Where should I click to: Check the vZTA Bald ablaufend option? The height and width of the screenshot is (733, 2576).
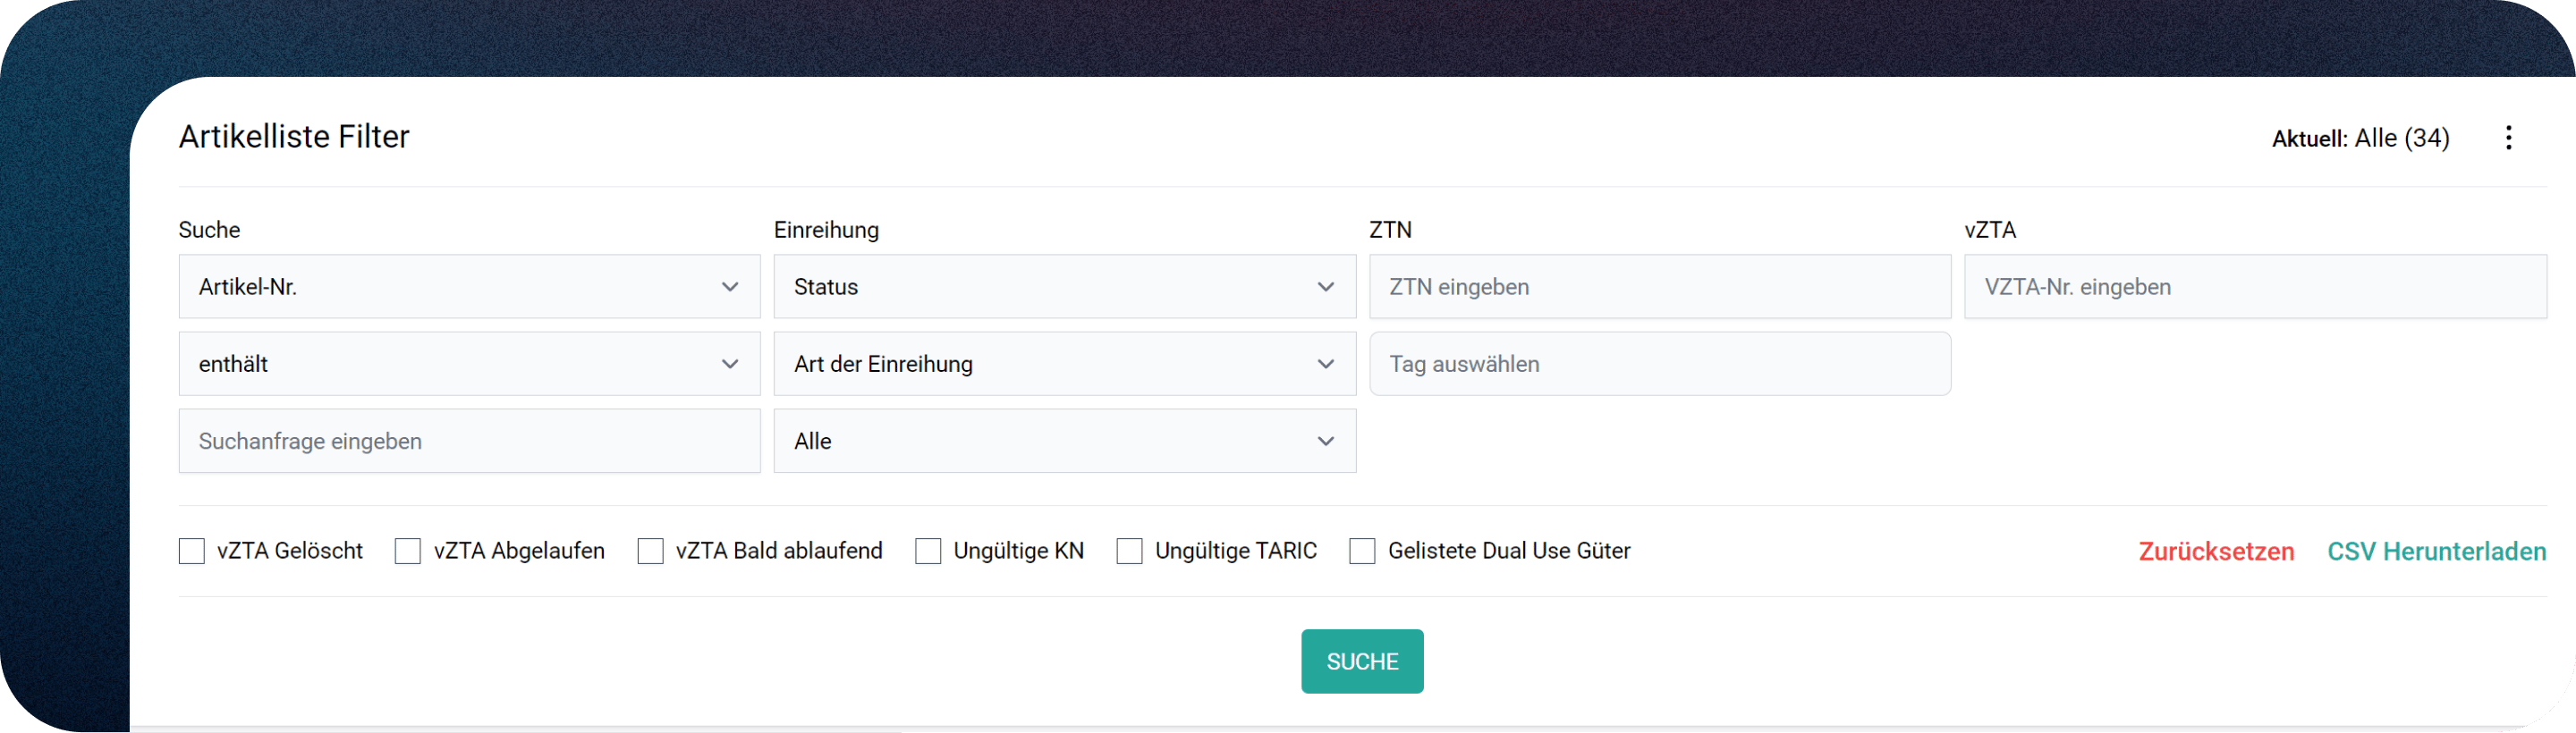651,551
